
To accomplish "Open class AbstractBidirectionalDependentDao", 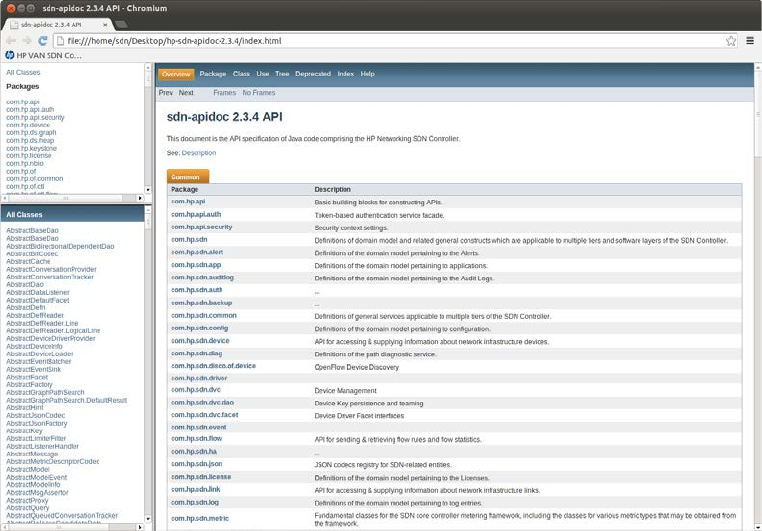I will tap(60, 246).
